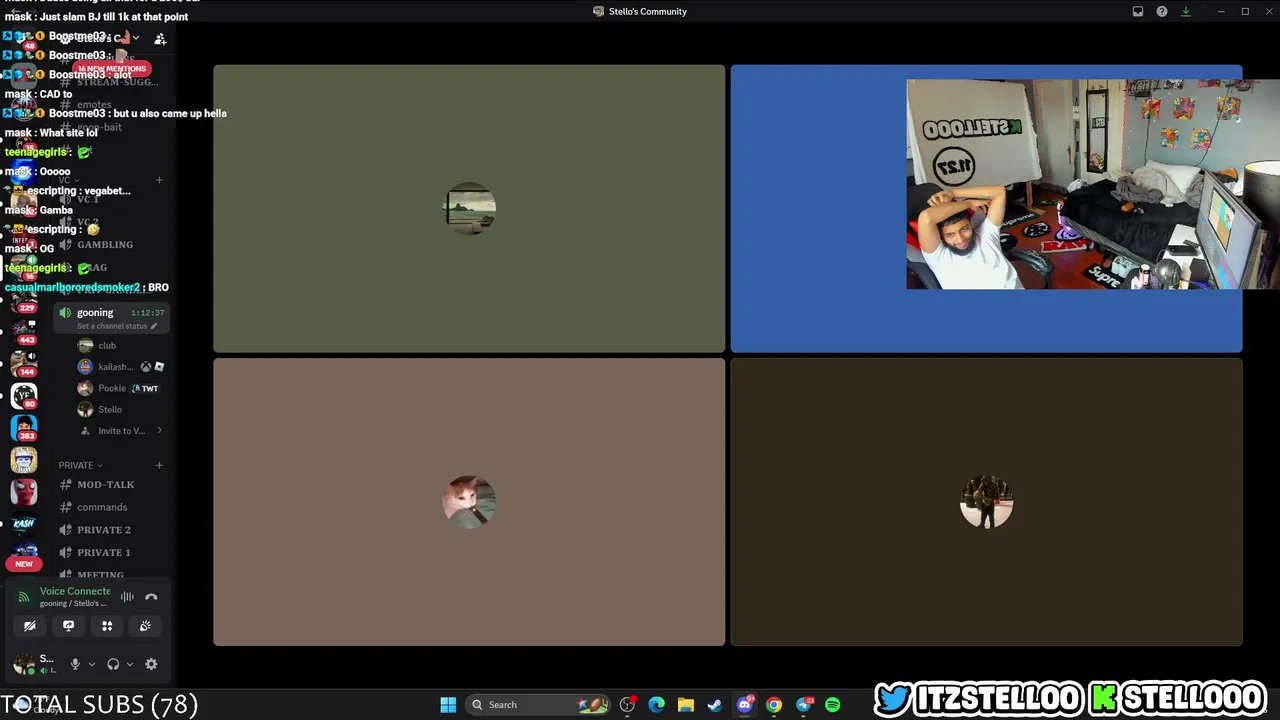Open server with 229 badge
The height and width of the screenshot is (720, 1280).
click(24, 298)
